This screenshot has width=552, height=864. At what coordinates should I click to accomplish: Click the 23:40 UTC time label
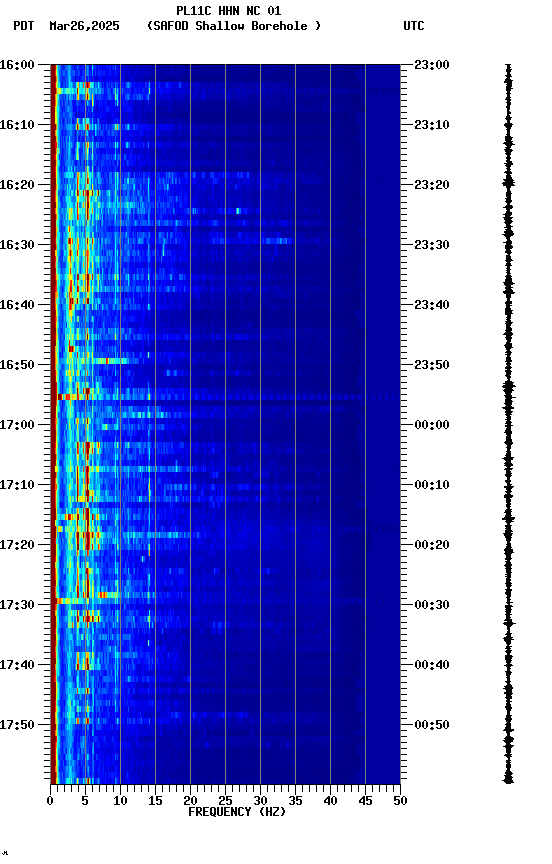coord(432,305)
